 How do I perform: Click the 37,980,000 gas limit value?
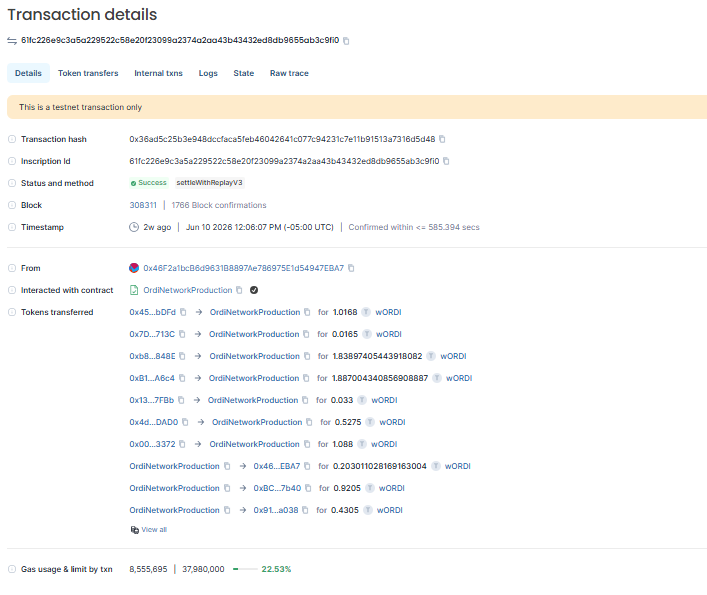[x=203, y=569]
